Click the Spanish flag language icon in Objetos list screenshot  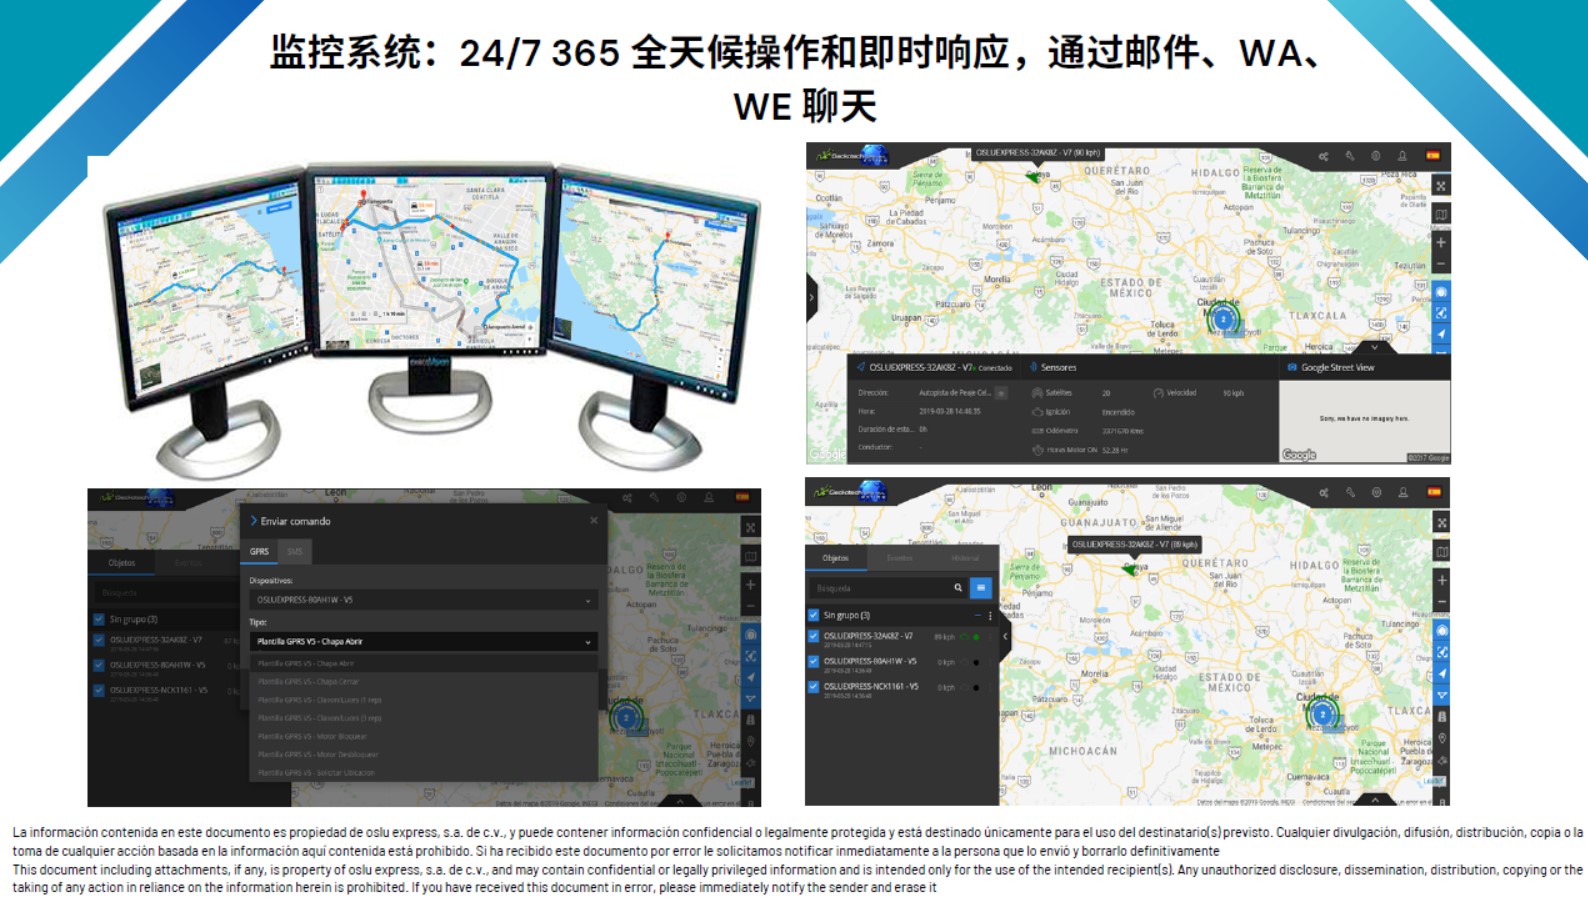point(1433,492)
